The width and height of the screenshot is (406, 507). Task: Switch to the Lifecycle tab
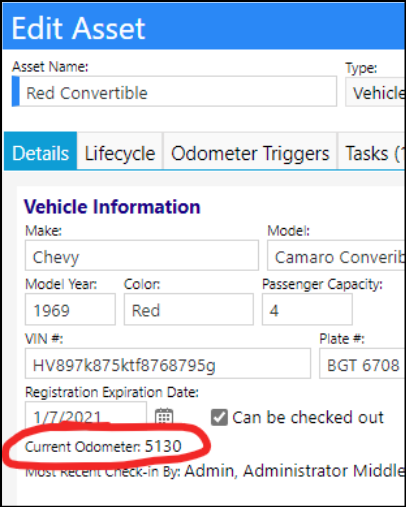120,153
